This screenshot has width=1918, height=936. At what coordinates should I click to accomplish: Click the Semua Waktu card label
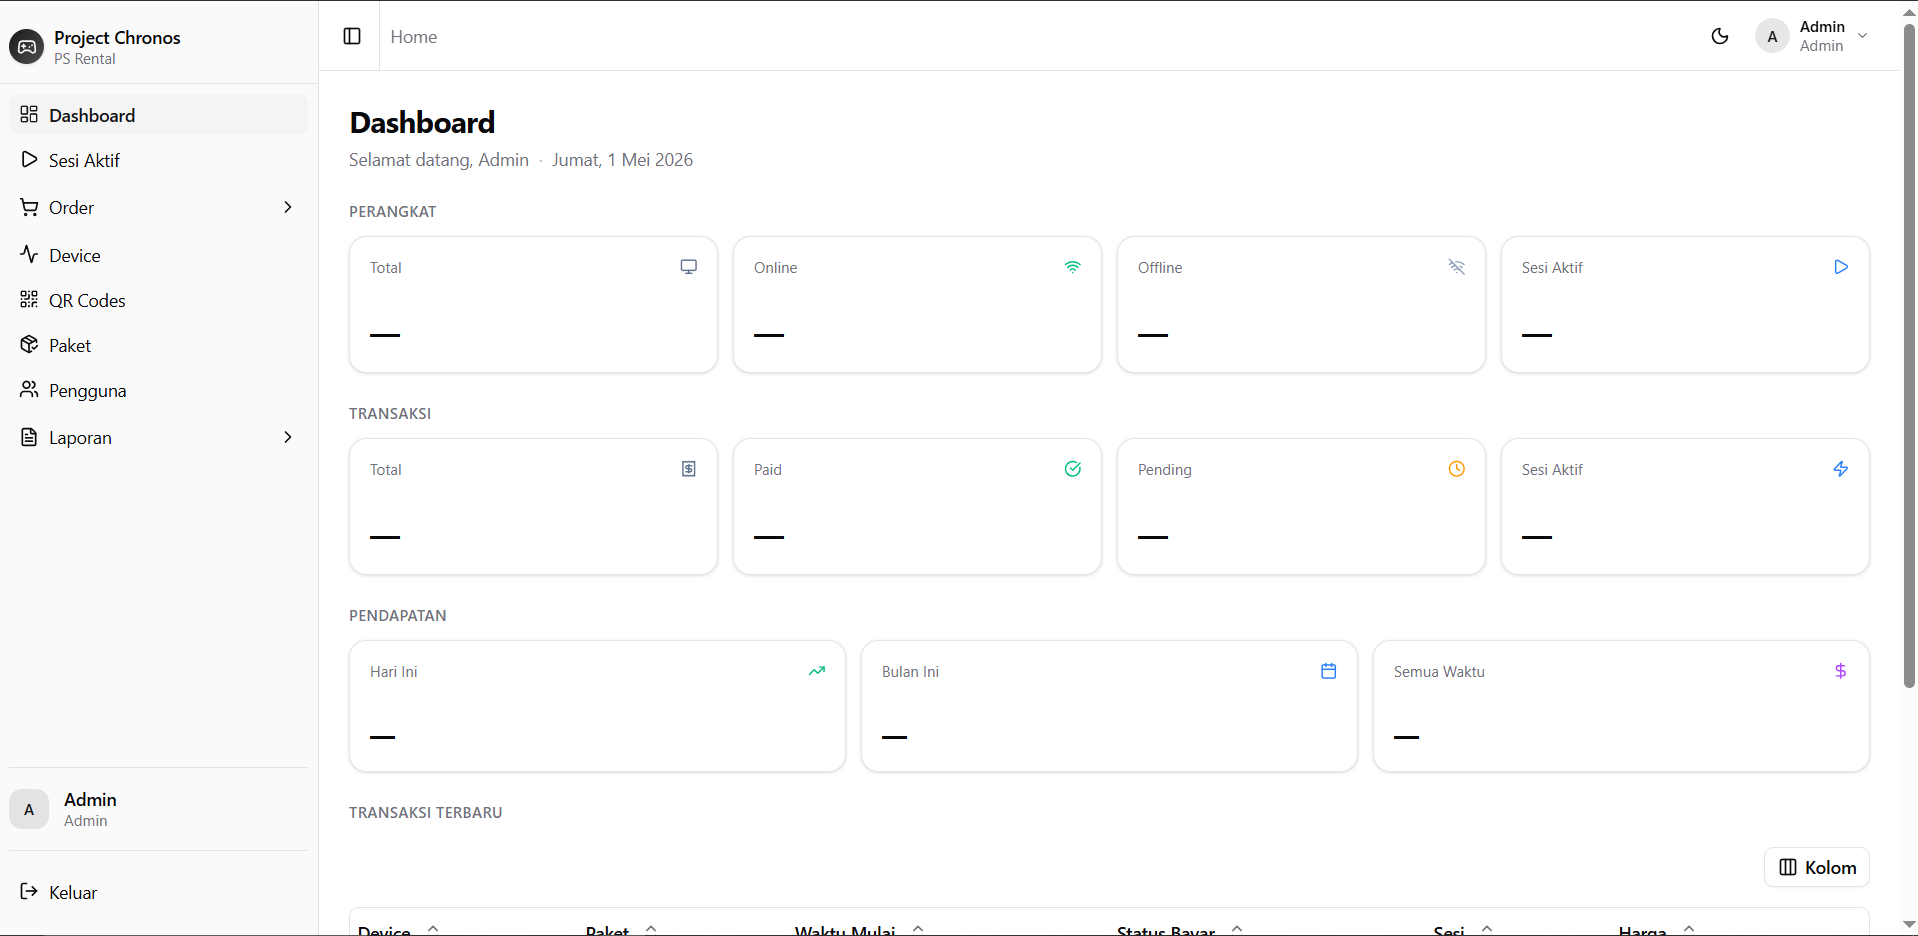1439,672
